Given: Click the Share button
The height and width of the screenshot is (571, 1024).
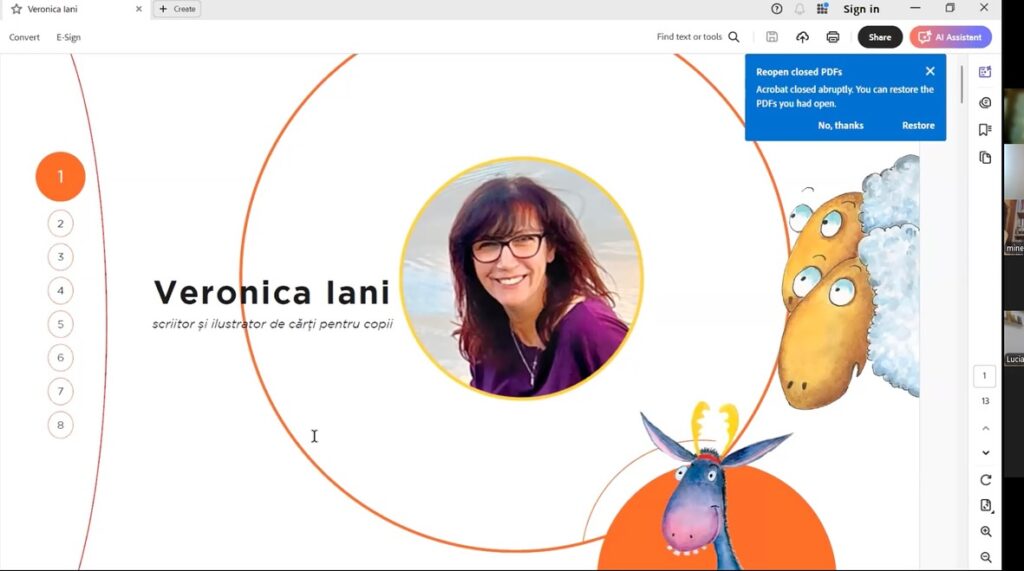Looking at the screenshot, I should [880, 37].
